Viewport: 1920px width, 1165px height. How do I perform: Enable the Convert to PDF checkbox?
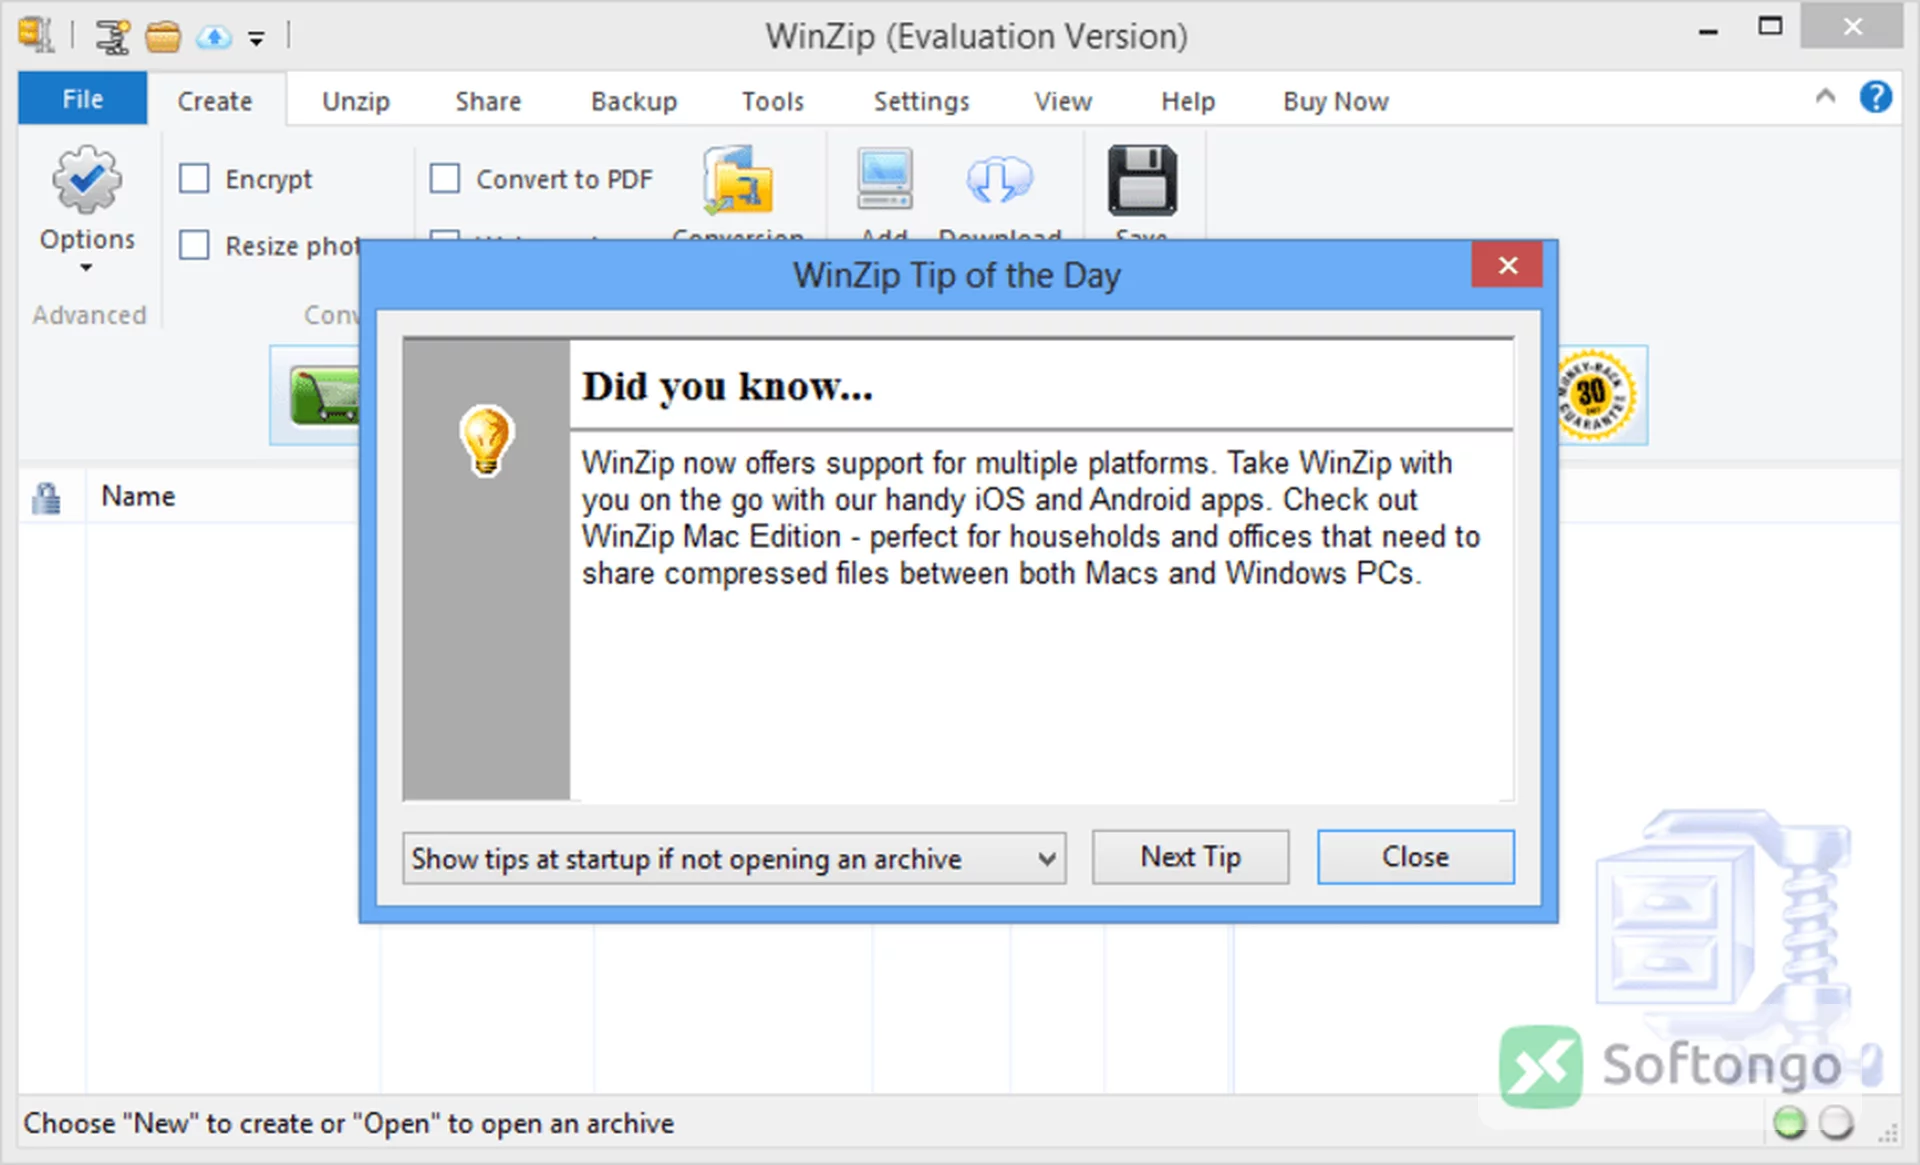click(x=445, y=179)
